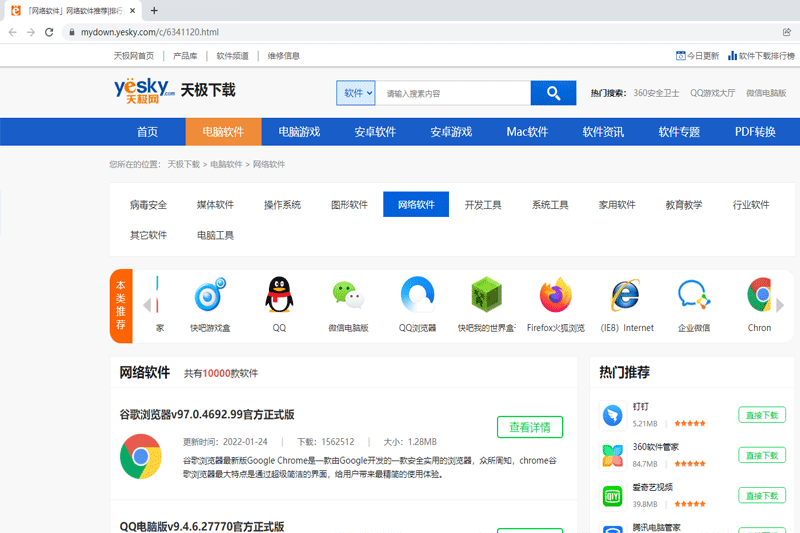This screenshot has height=533, width=800.
Task: Click the share icon in address bar
Action: 787,32
